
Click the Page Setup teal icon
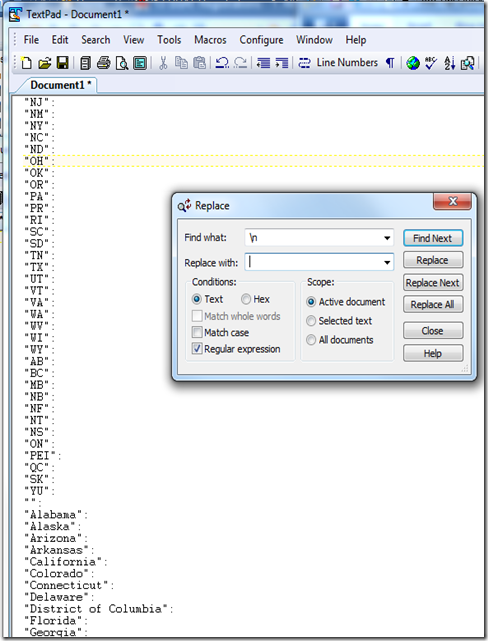(140, 63)
